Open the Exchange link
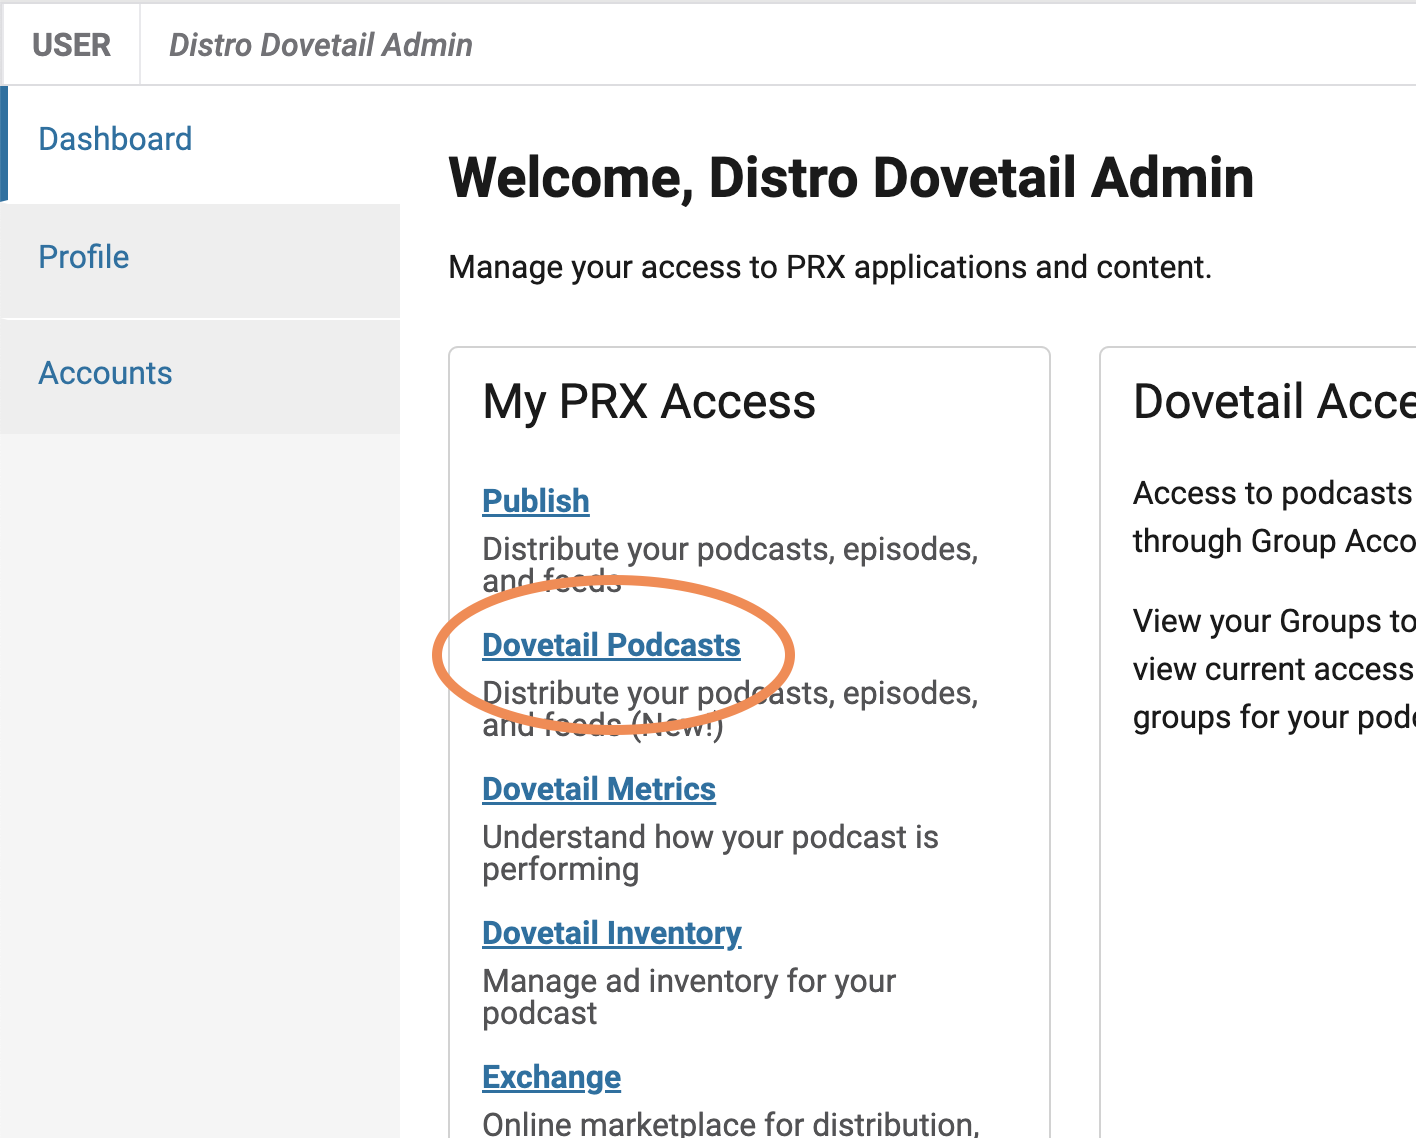The width and height of the screenshot is (1416, 1138). point(552,1077)
